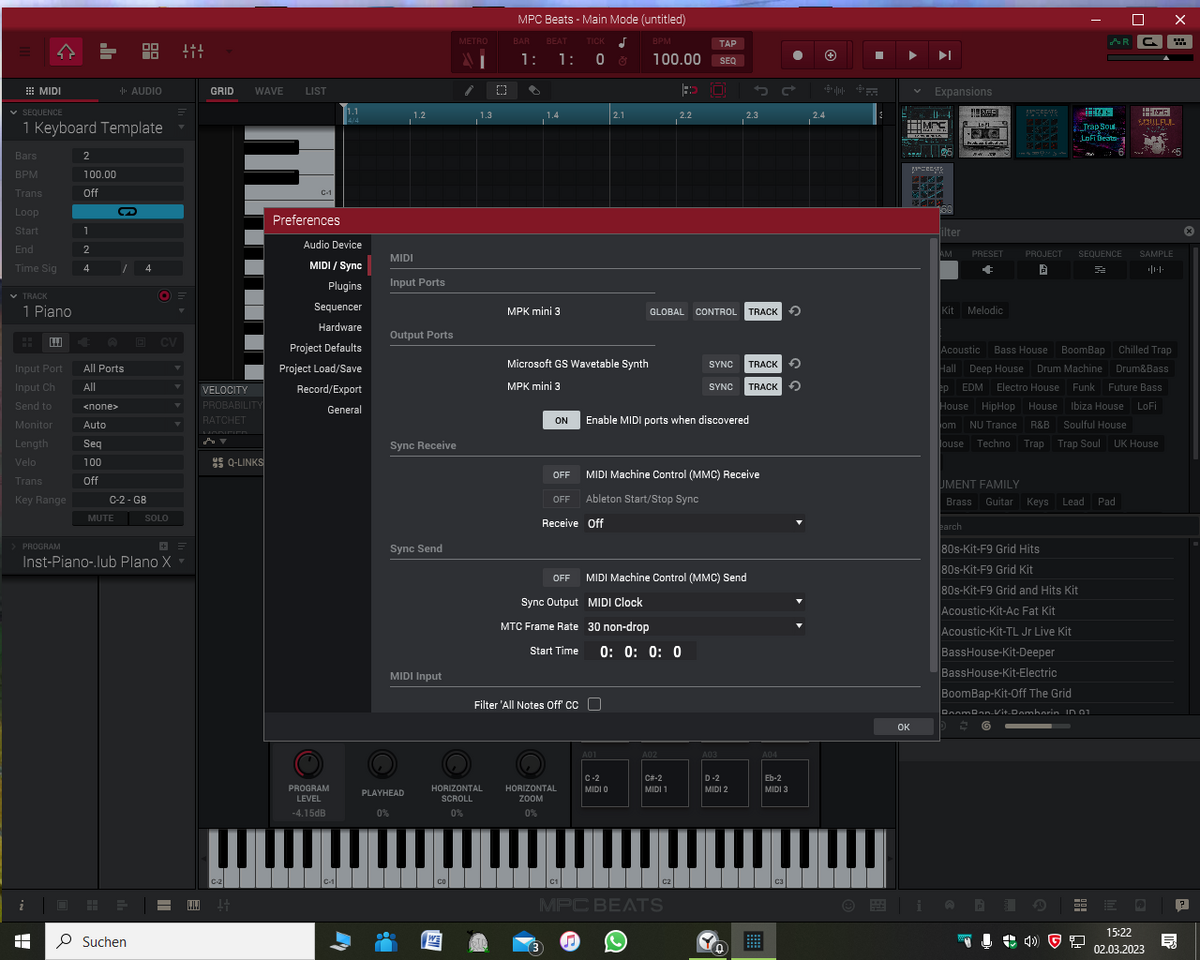Click the SEQ tempo button

tap(727, 61)
